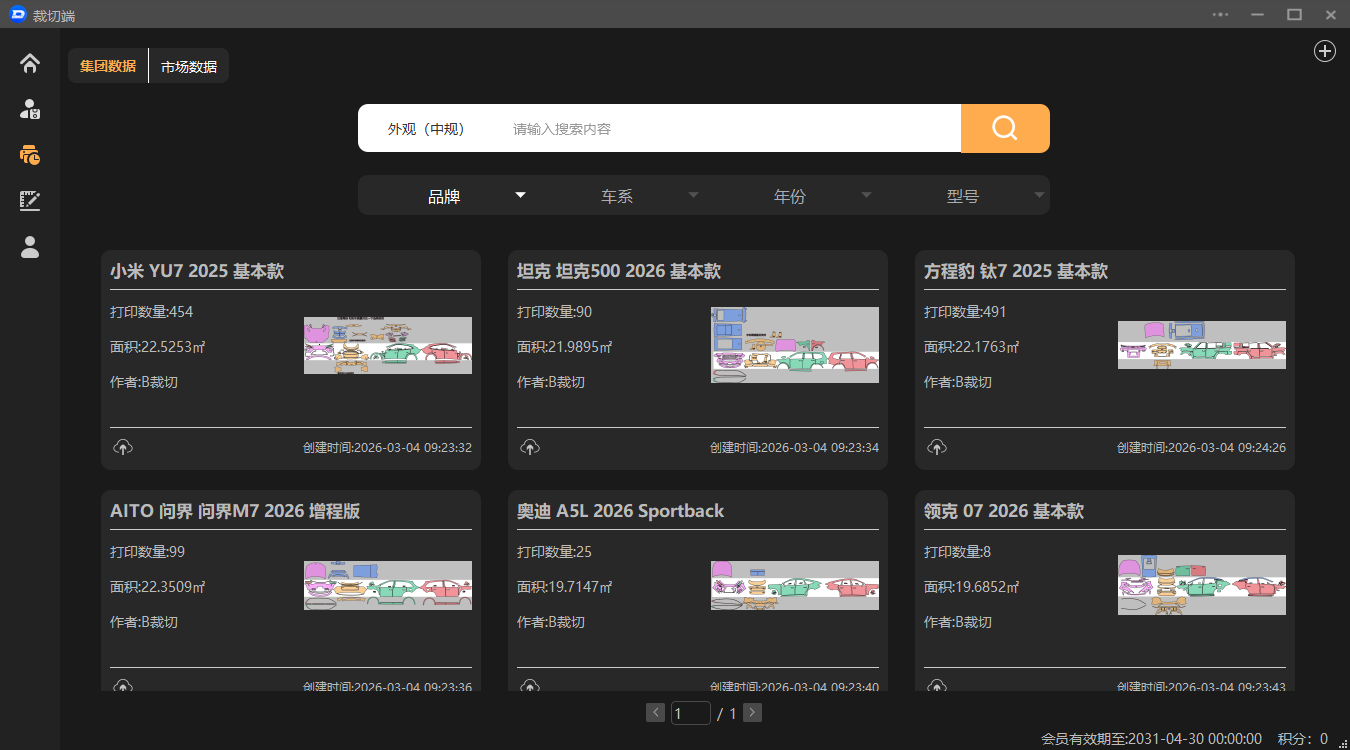1350x750 pixels.
Task: Click 作者:B裁切 on 领克 07 card
Action: coord(958,622)
